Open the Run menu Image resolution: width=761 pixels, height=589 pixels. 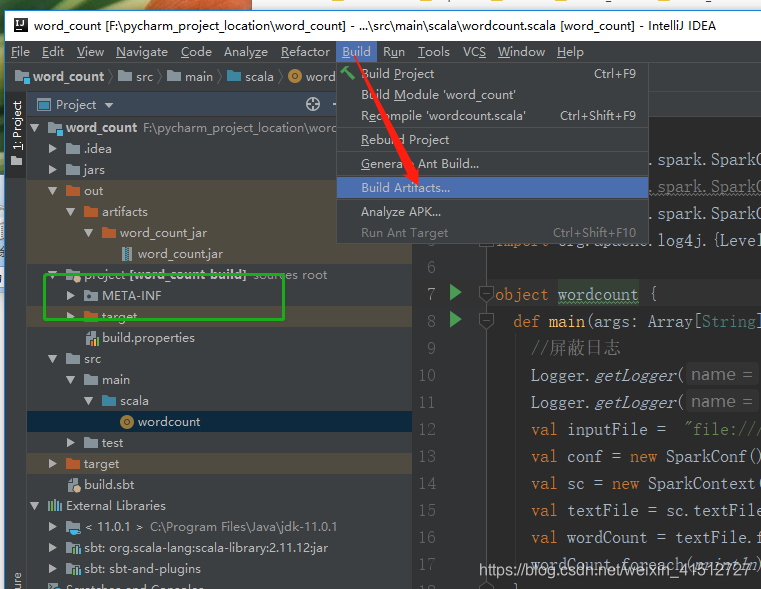point(394,51)
